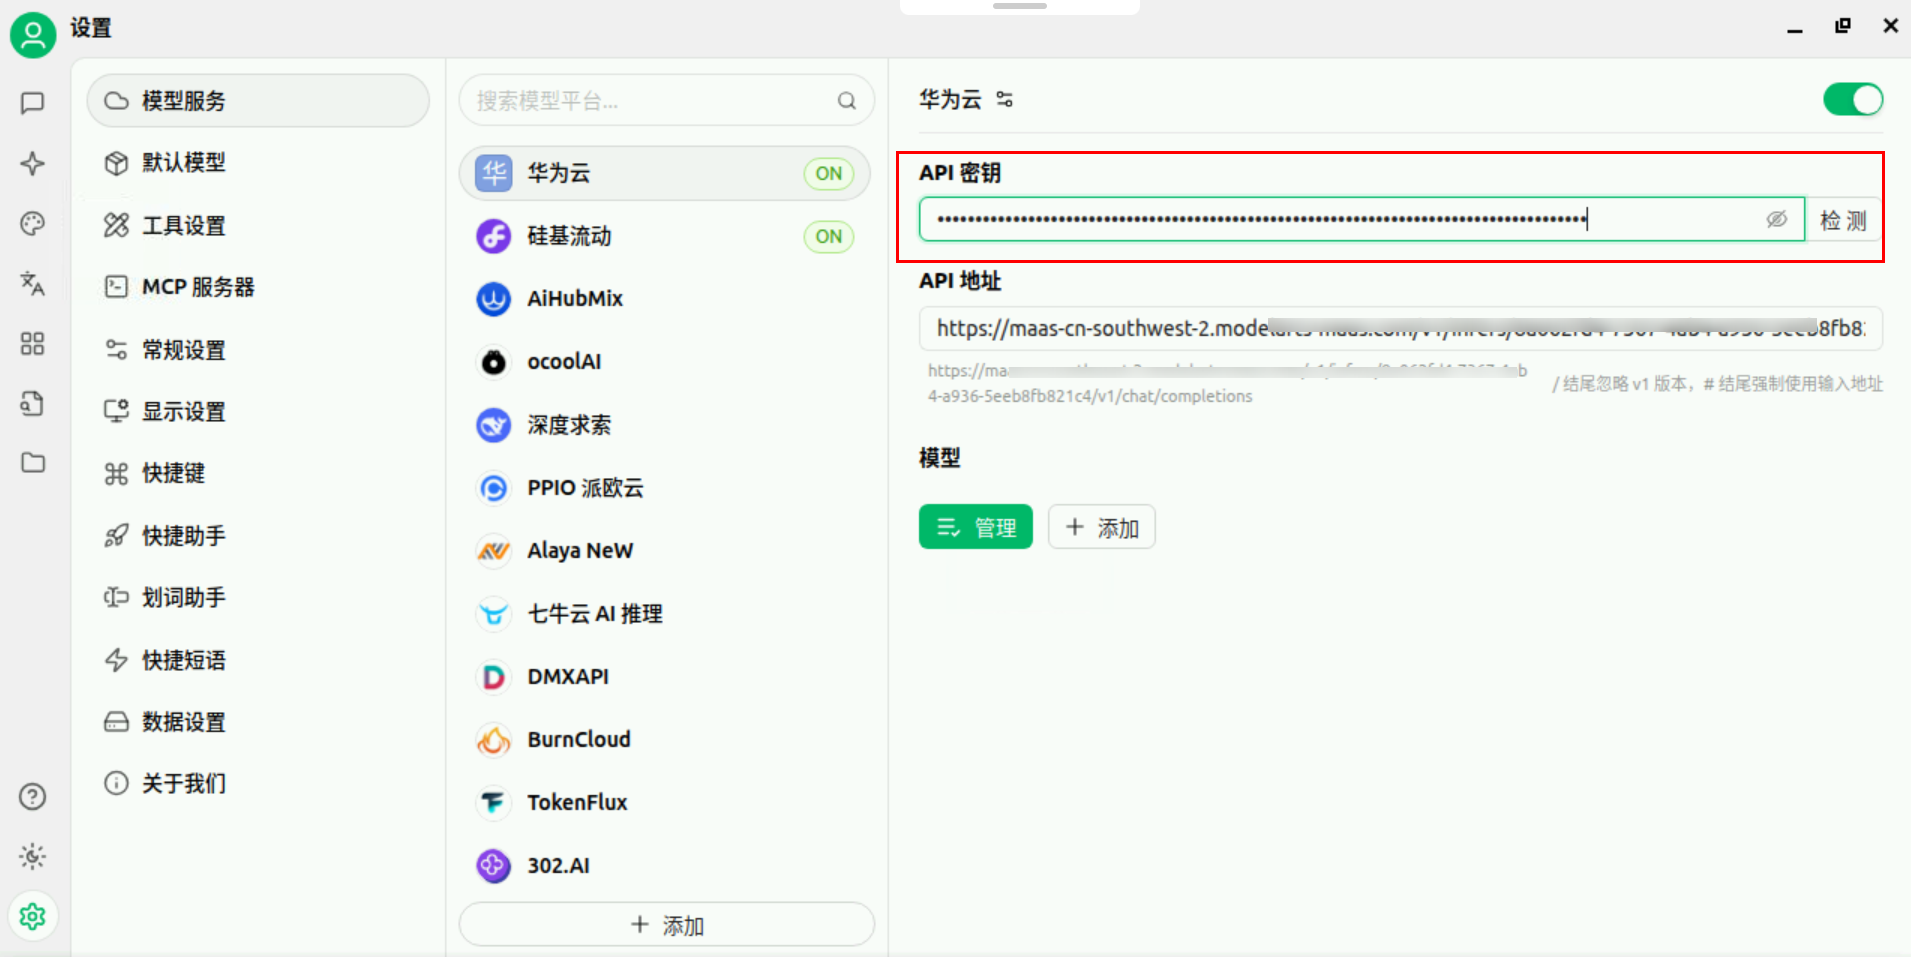1911x957 pixels.
Task: Open 华为云 provider settings sliders icon
Action: 1005,99
